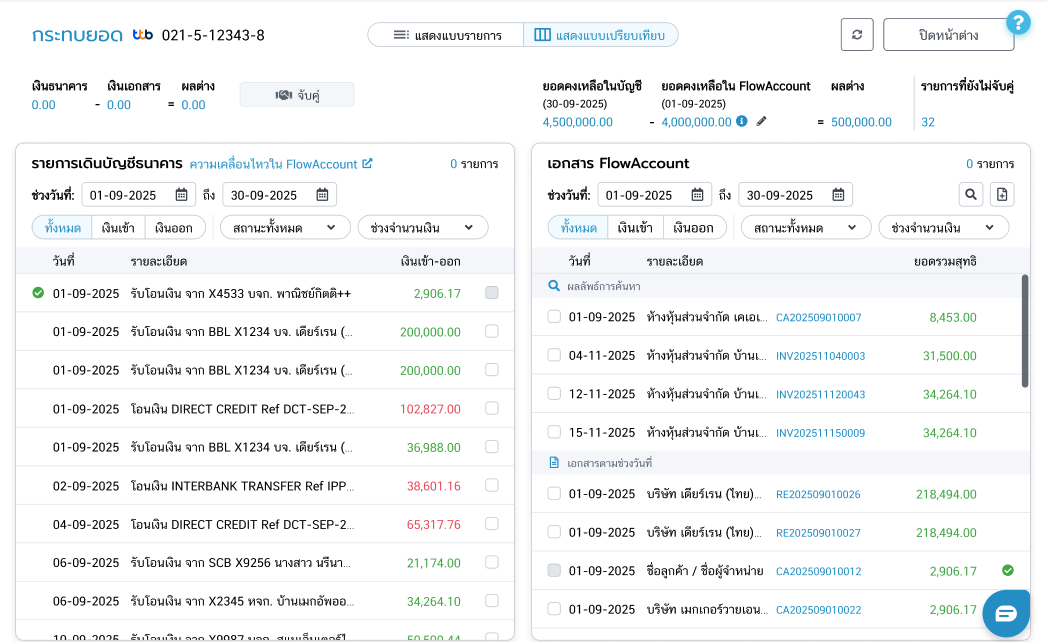Open the search icon in FlowAccount panel

[971, 194]
